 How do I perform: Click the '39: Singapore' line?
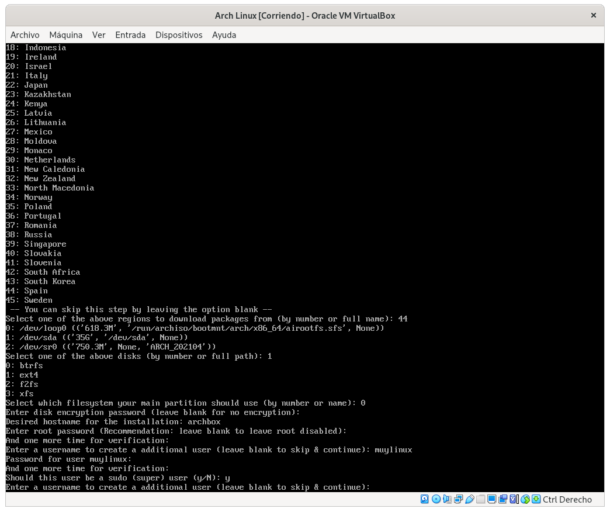click(x=36, y=244)
